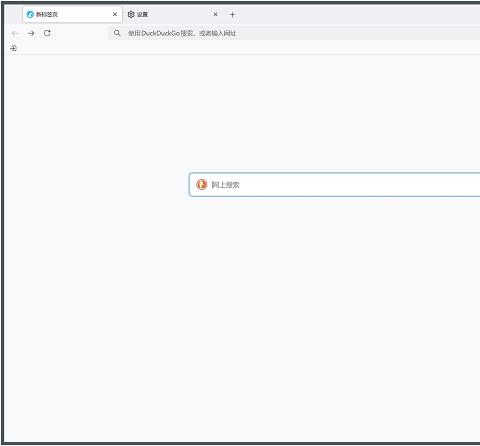Open a new tab with plus button
The width and height of the screenshot is (480, 446).
(232, 15)
